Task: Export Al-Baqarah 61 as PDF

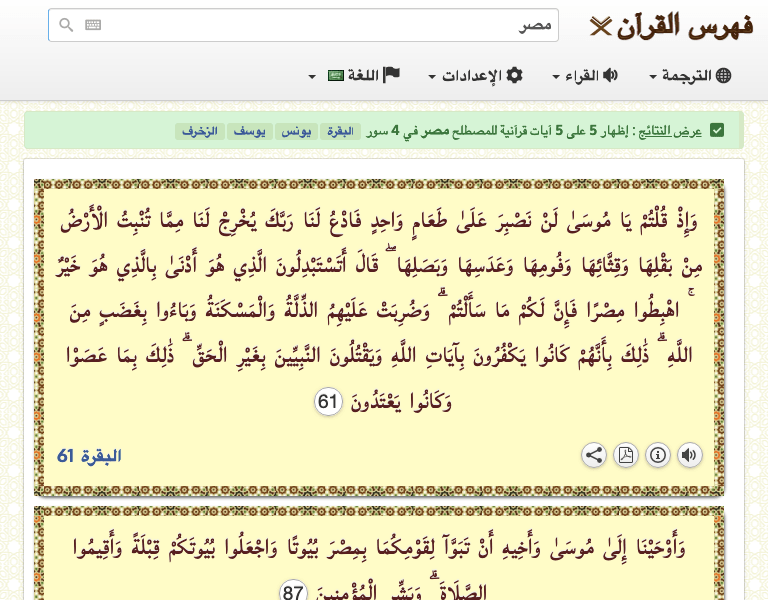Action: [626, 456]
